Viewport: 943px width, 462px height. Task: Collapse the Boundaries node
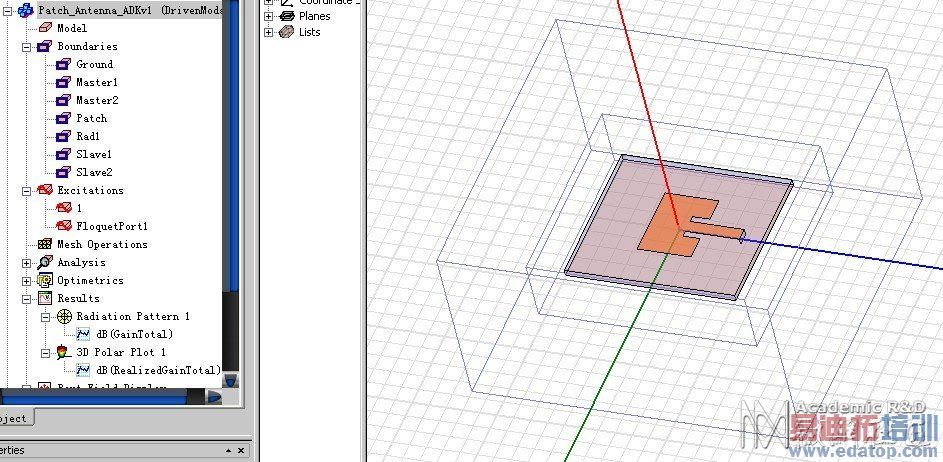(x=26, y=46)
